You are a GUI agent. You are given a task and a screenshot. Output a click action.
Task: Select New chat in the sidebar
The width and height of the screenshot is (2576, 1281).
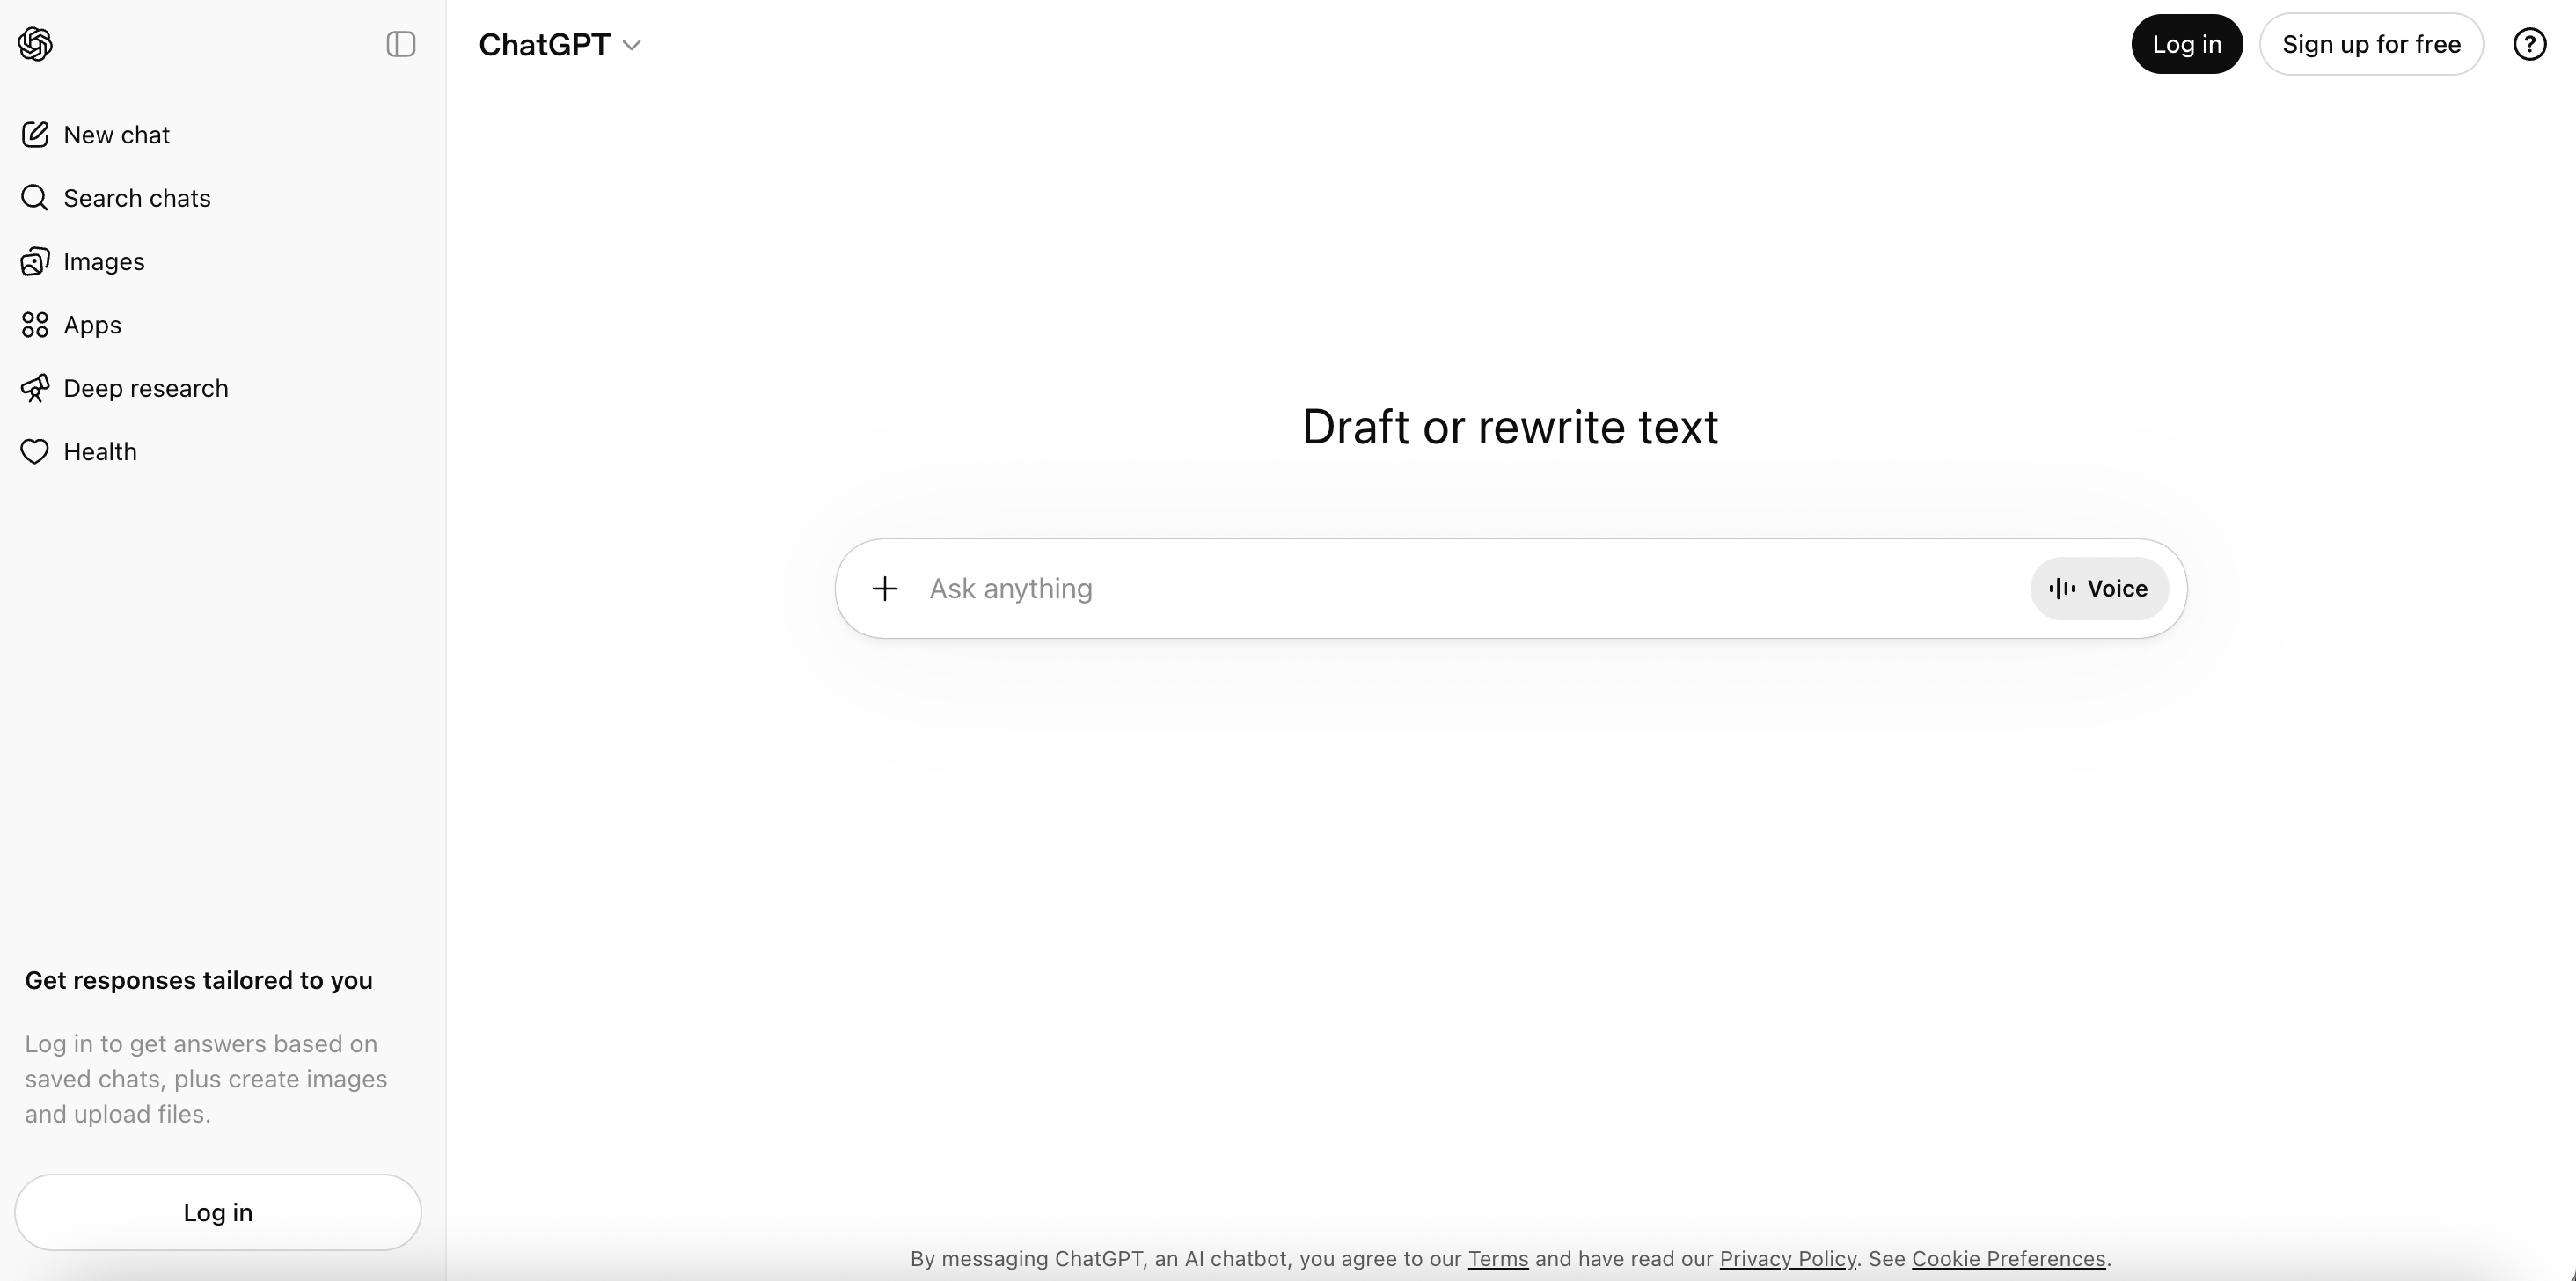116,134
